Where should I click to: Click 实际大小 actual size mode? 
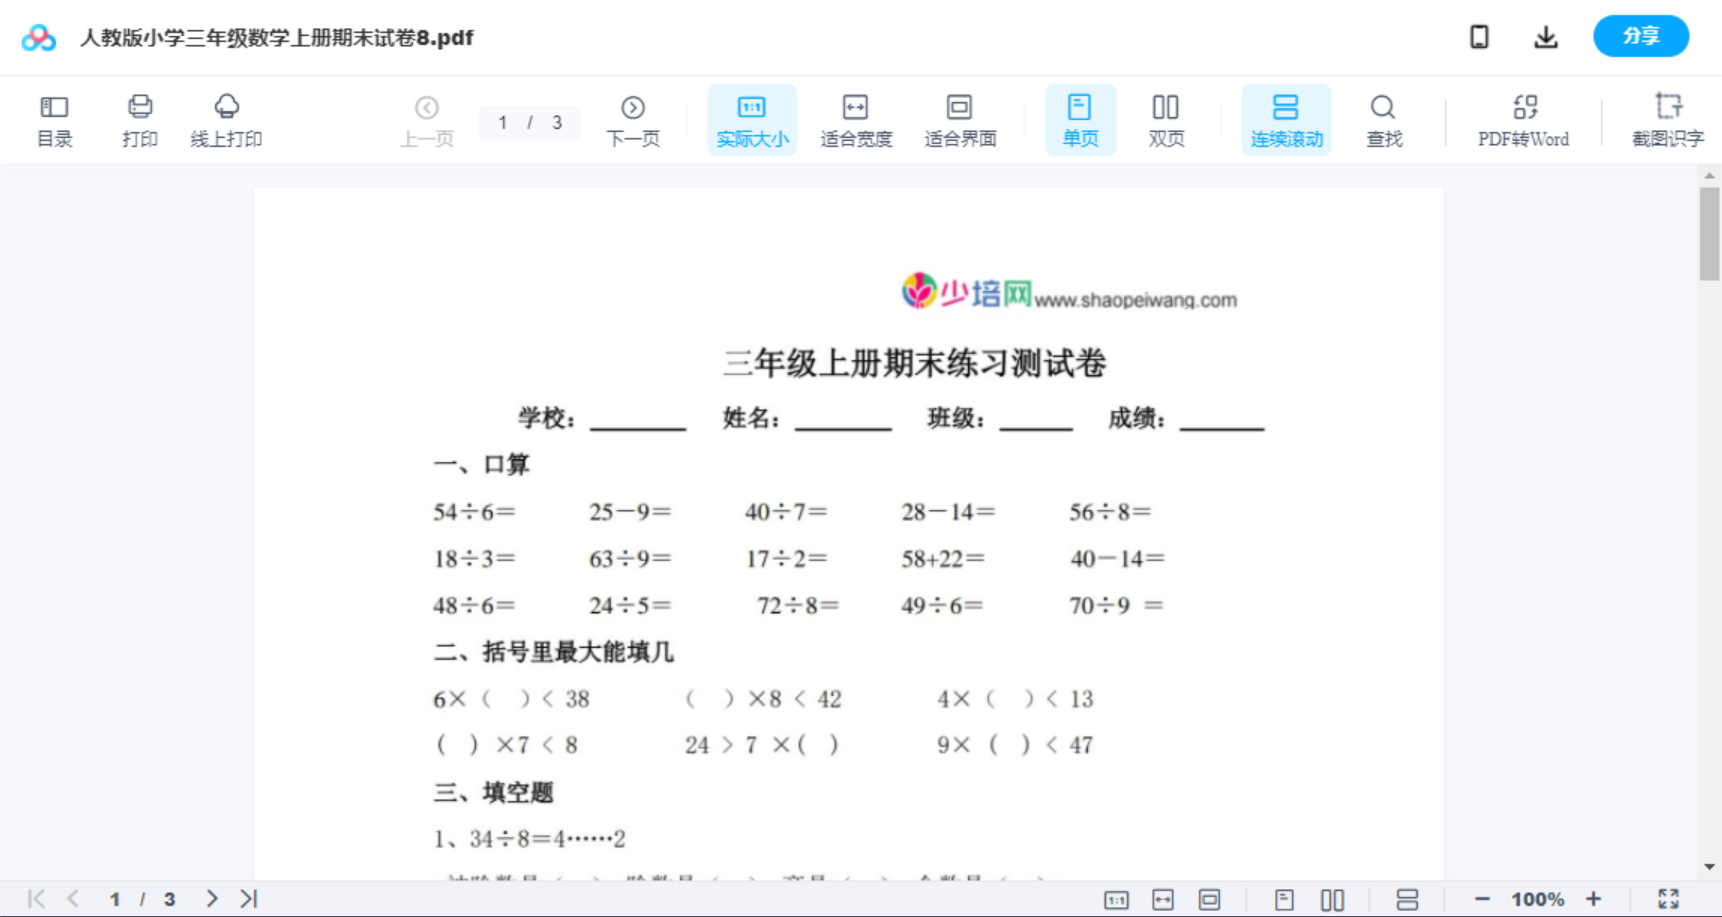[752, 119]
